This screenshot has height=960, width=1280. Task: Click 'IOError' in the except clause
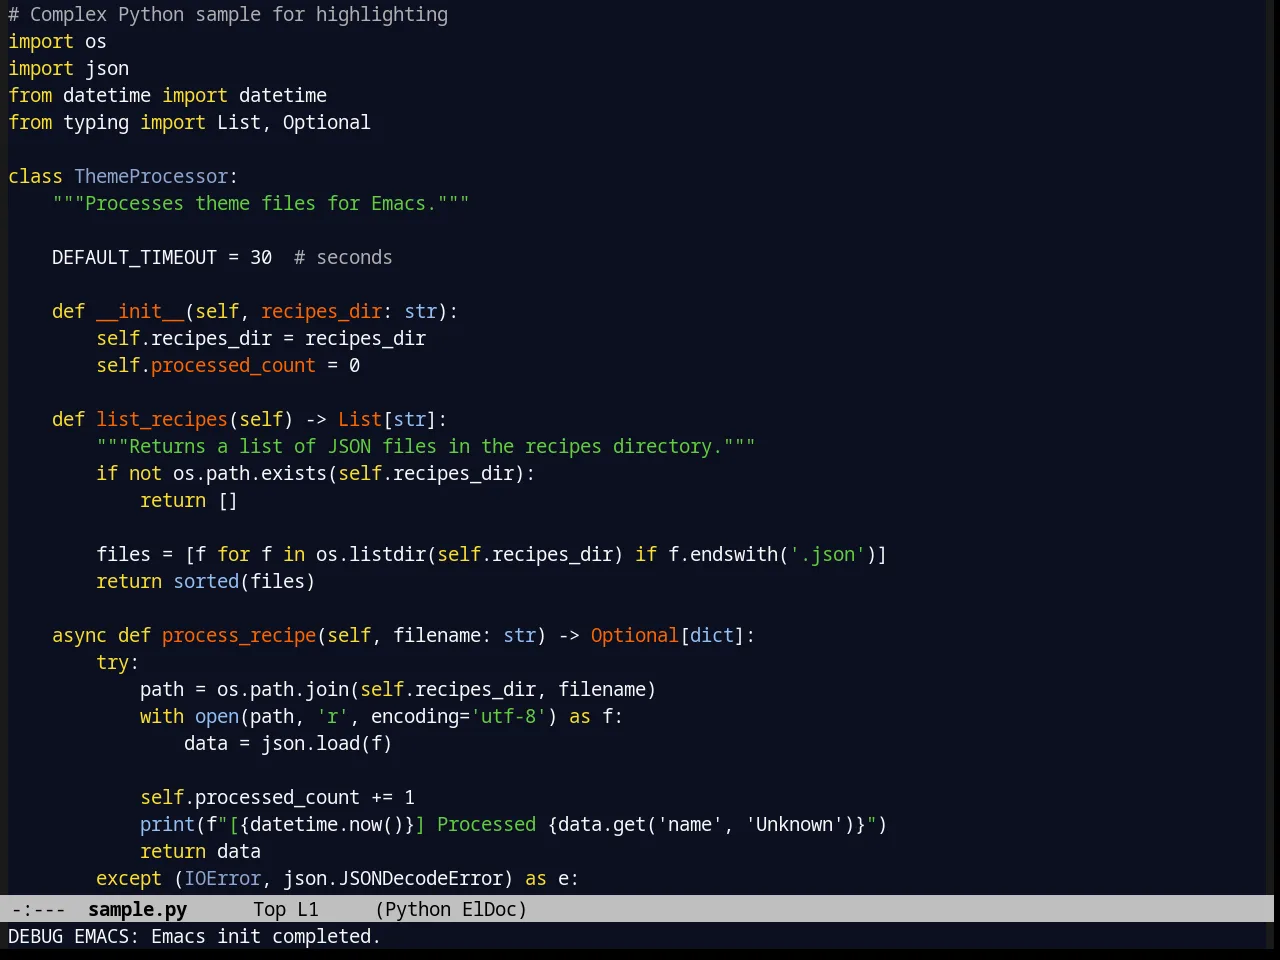tap(223, 878)
